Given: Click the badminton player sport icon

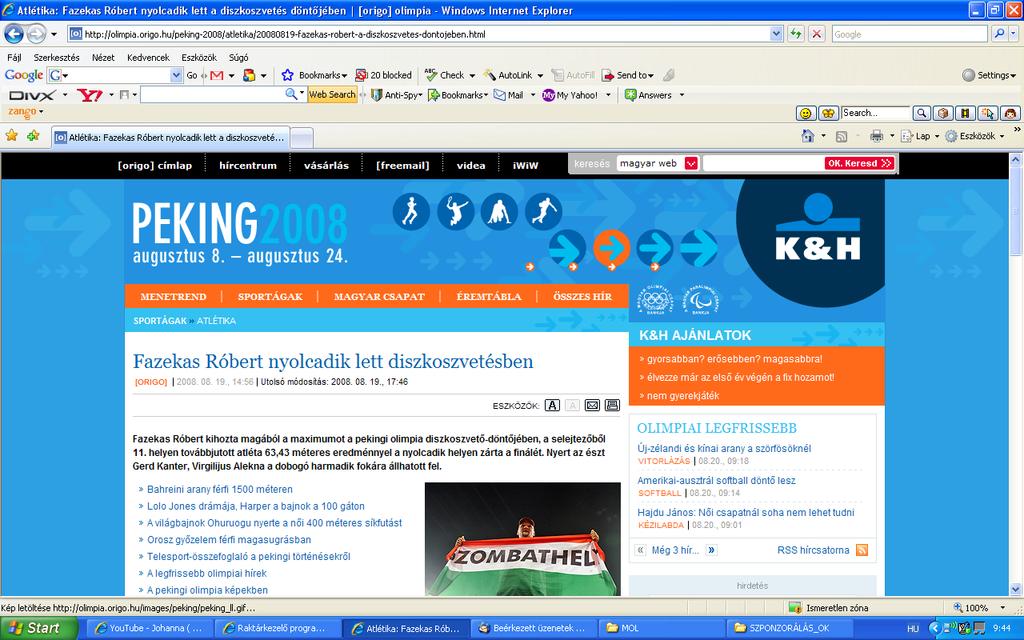Looking at the screenshot, I should click(x=455, y=212).
